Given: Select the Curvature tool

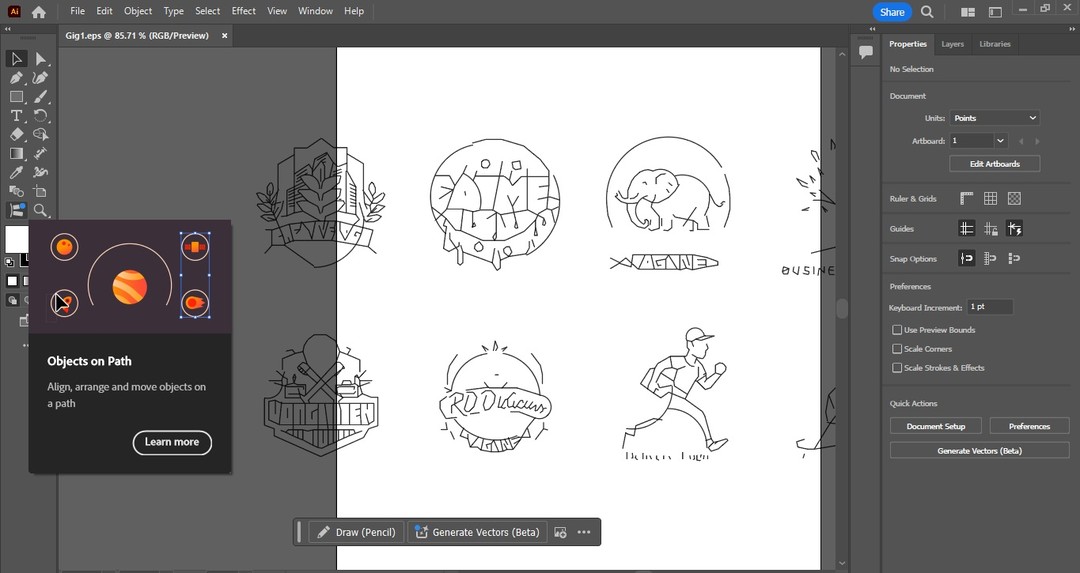Looking at the screenshot, I should 41,78.
